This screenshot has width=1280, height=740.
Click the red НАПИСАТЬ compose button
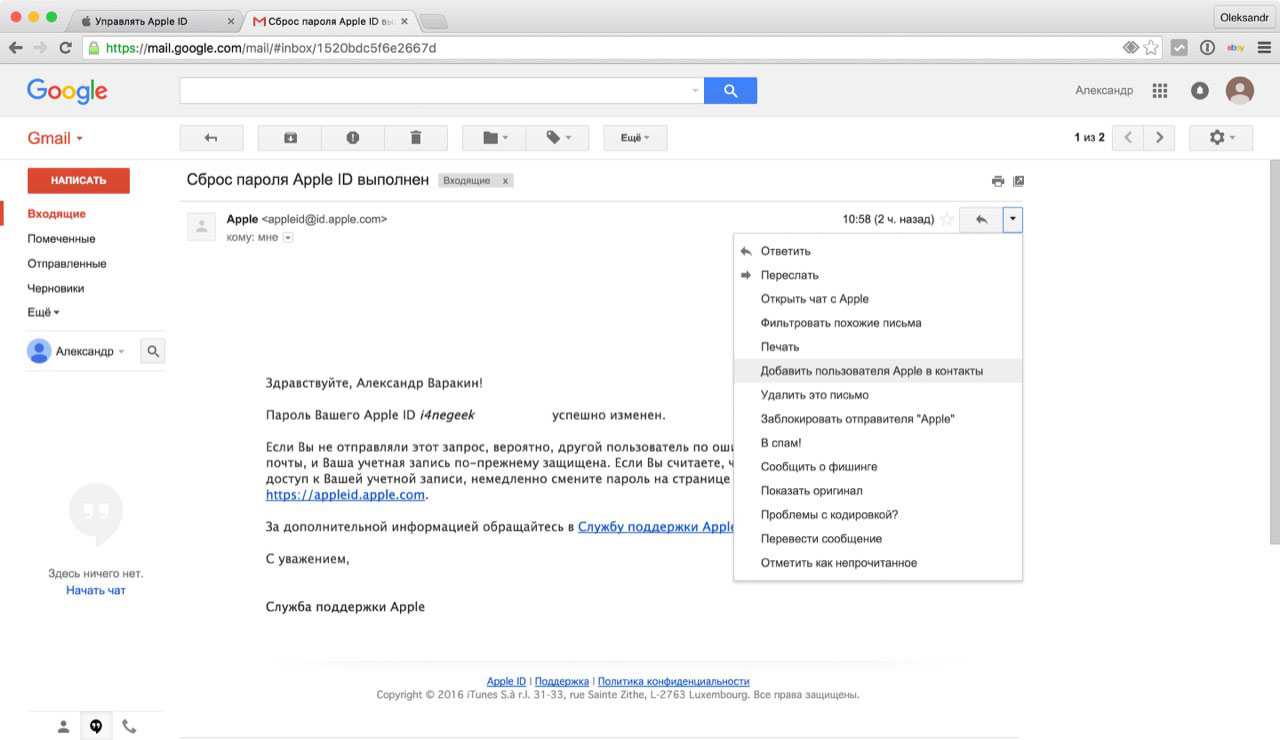[x=78, y=180]
